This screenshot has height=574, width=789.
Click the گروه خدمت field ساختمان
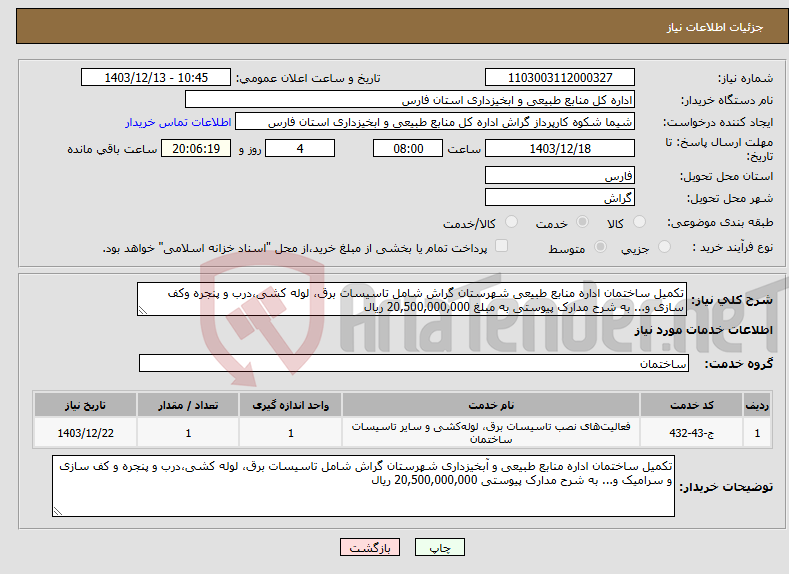[414, 363]
